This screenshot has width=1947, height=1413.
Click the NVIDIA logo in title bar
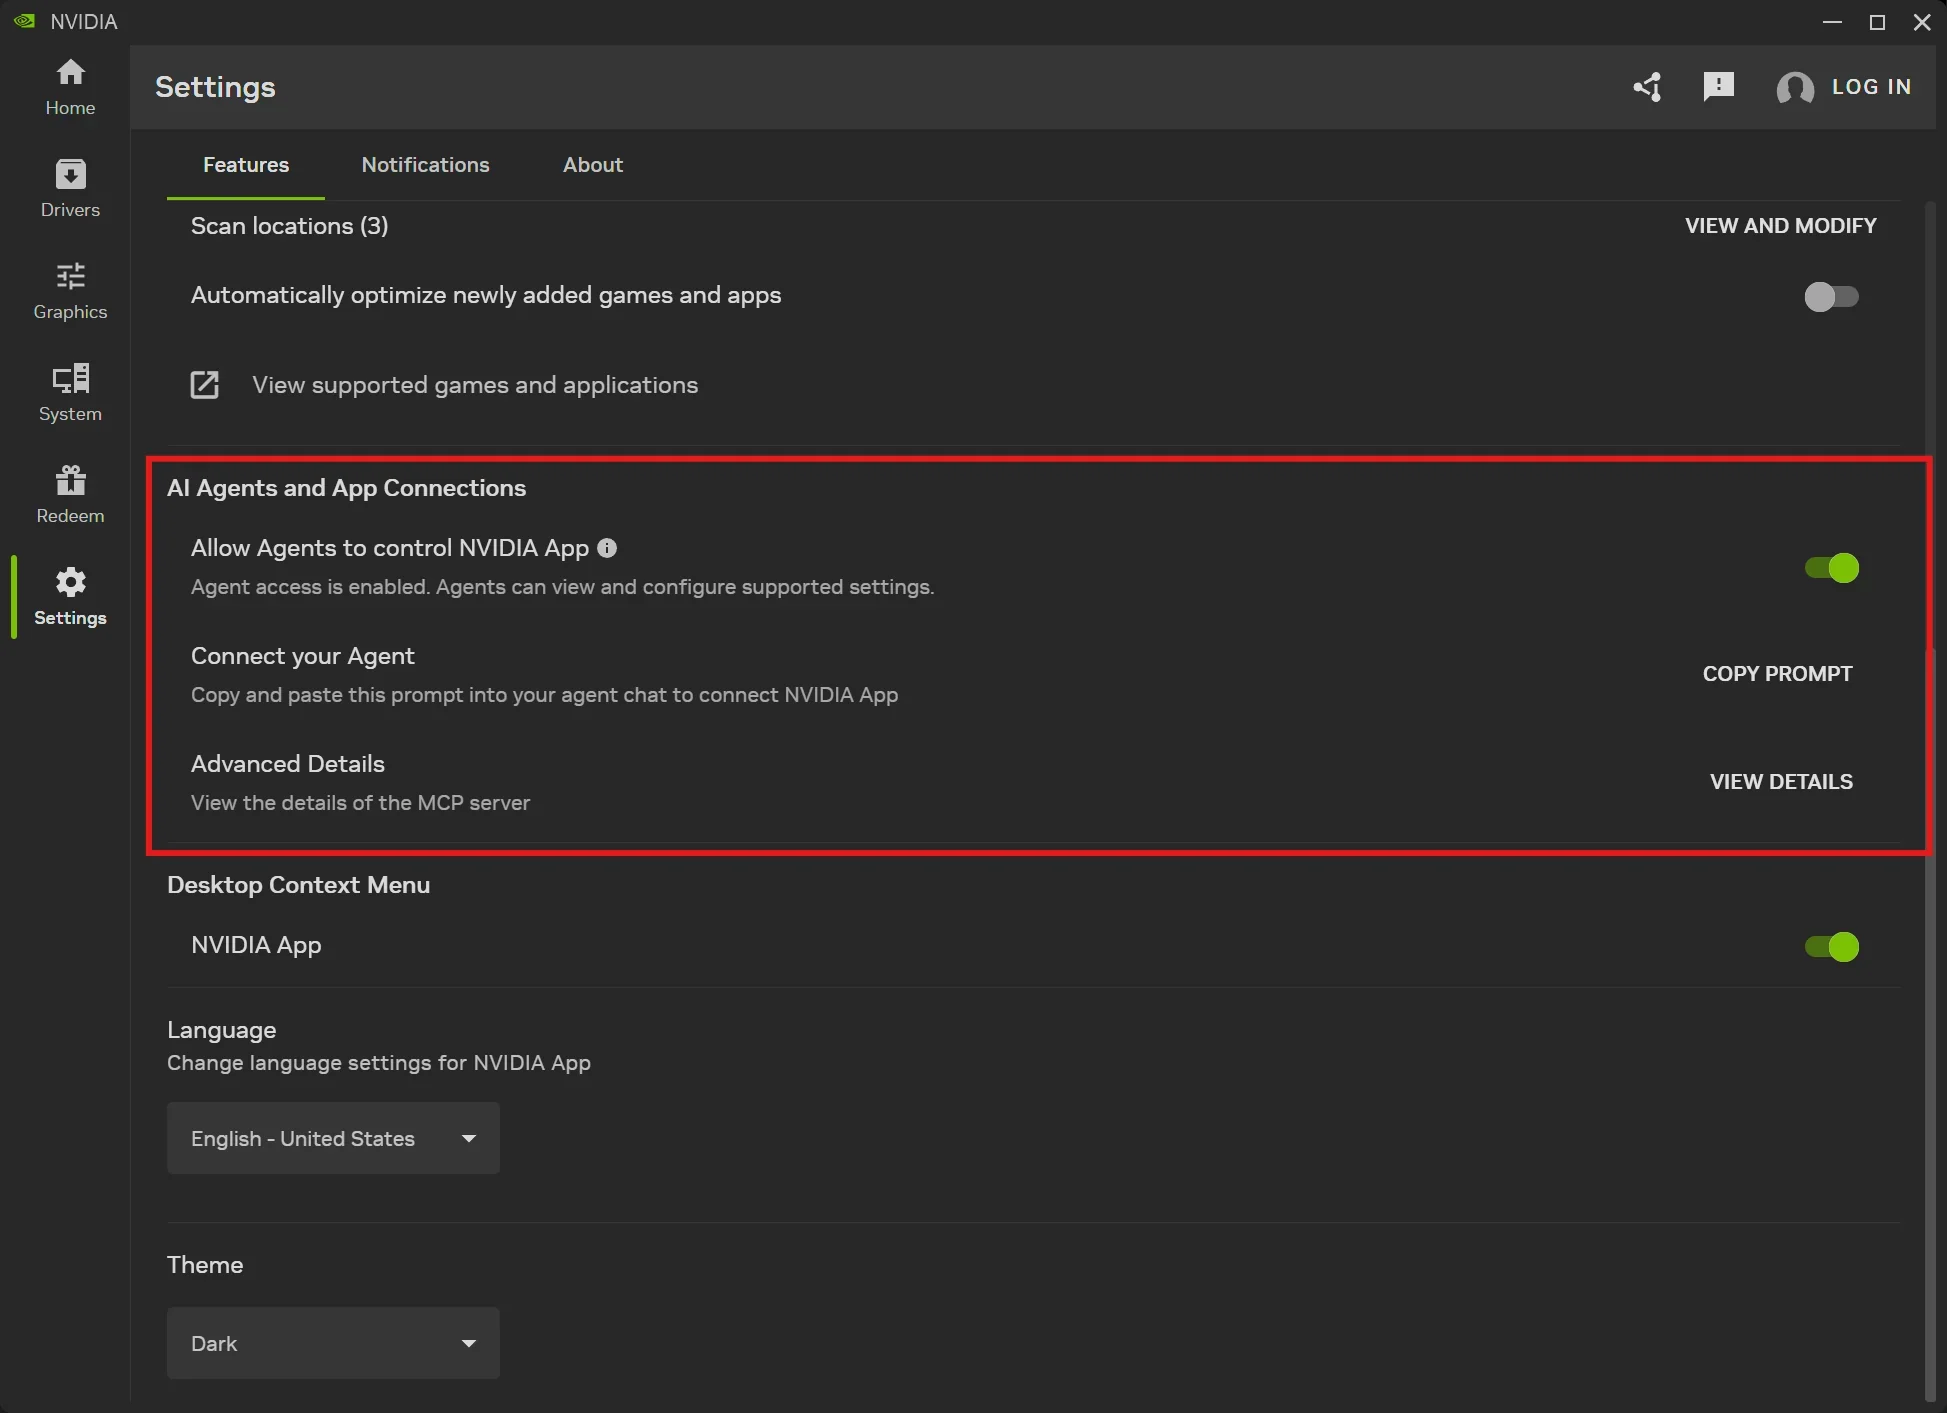pyautogui.click(x=24, y=21)
